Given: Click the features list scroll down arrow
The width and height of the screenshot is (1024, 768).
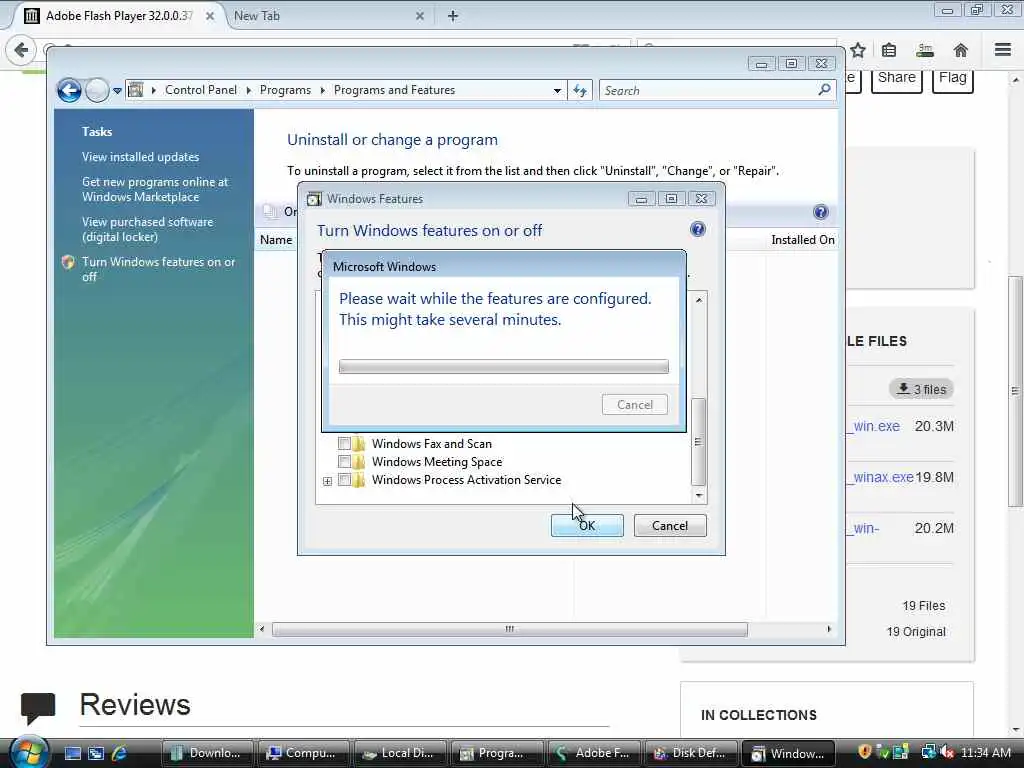Looking at the screenshot, I should coord(699,496).
